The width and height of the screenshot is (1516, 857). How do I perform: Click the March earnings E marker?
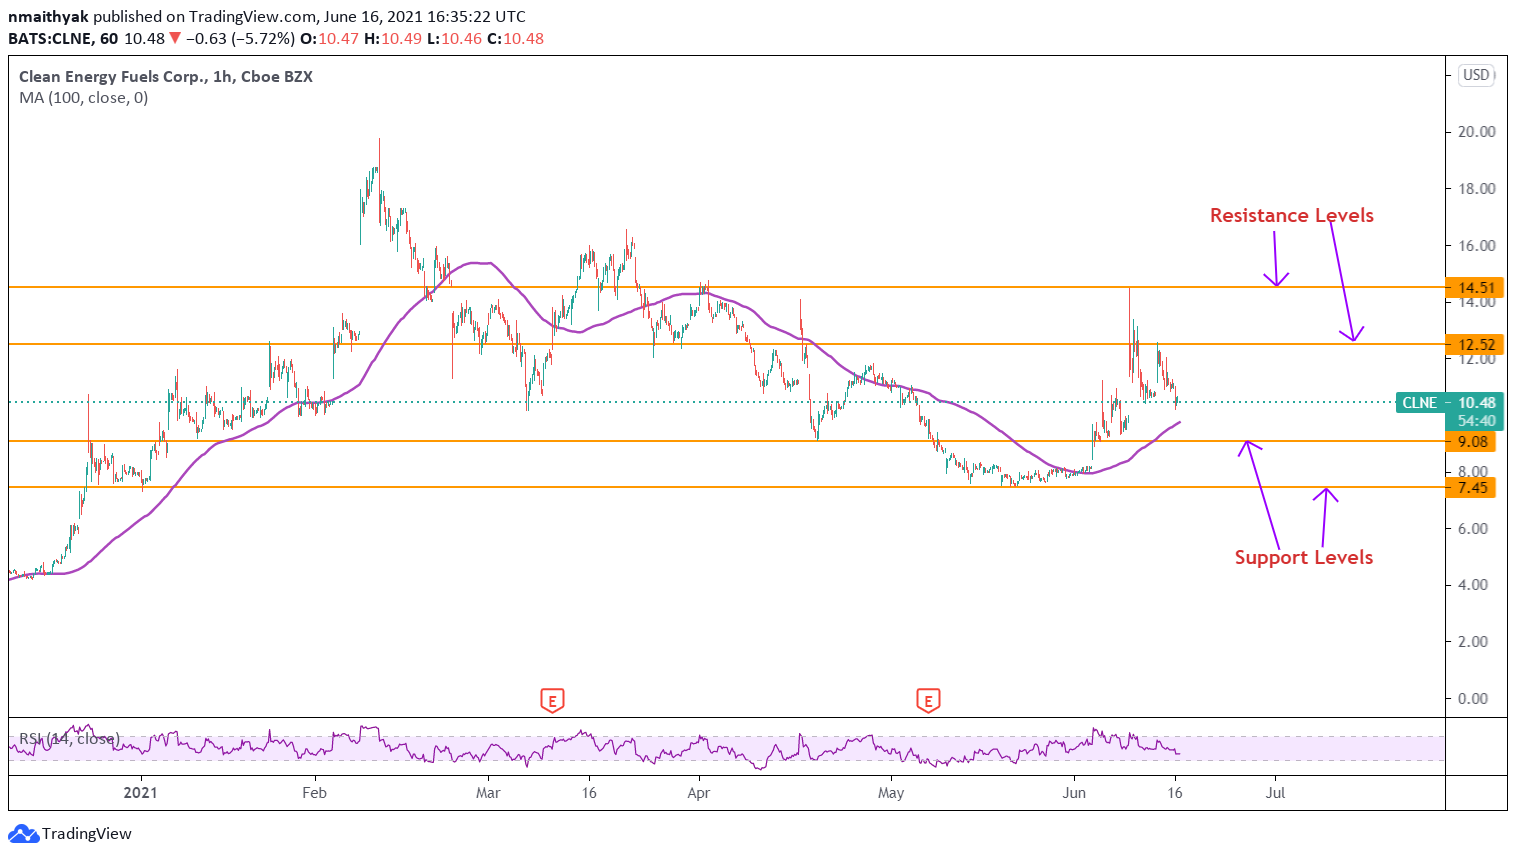pyautogui.click(x=552, y=701)
